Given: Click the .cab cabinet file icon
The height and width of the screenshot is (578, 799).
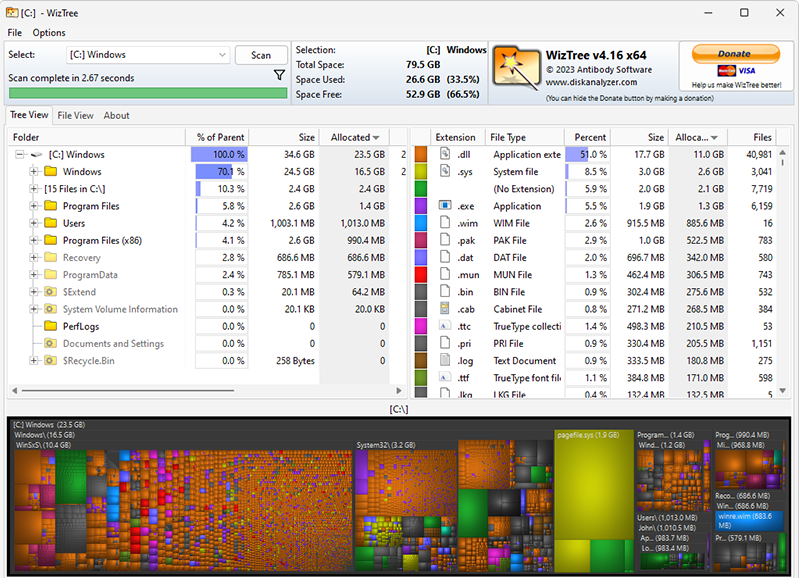Looking at the screenshot, I should (x=445, y=308).
